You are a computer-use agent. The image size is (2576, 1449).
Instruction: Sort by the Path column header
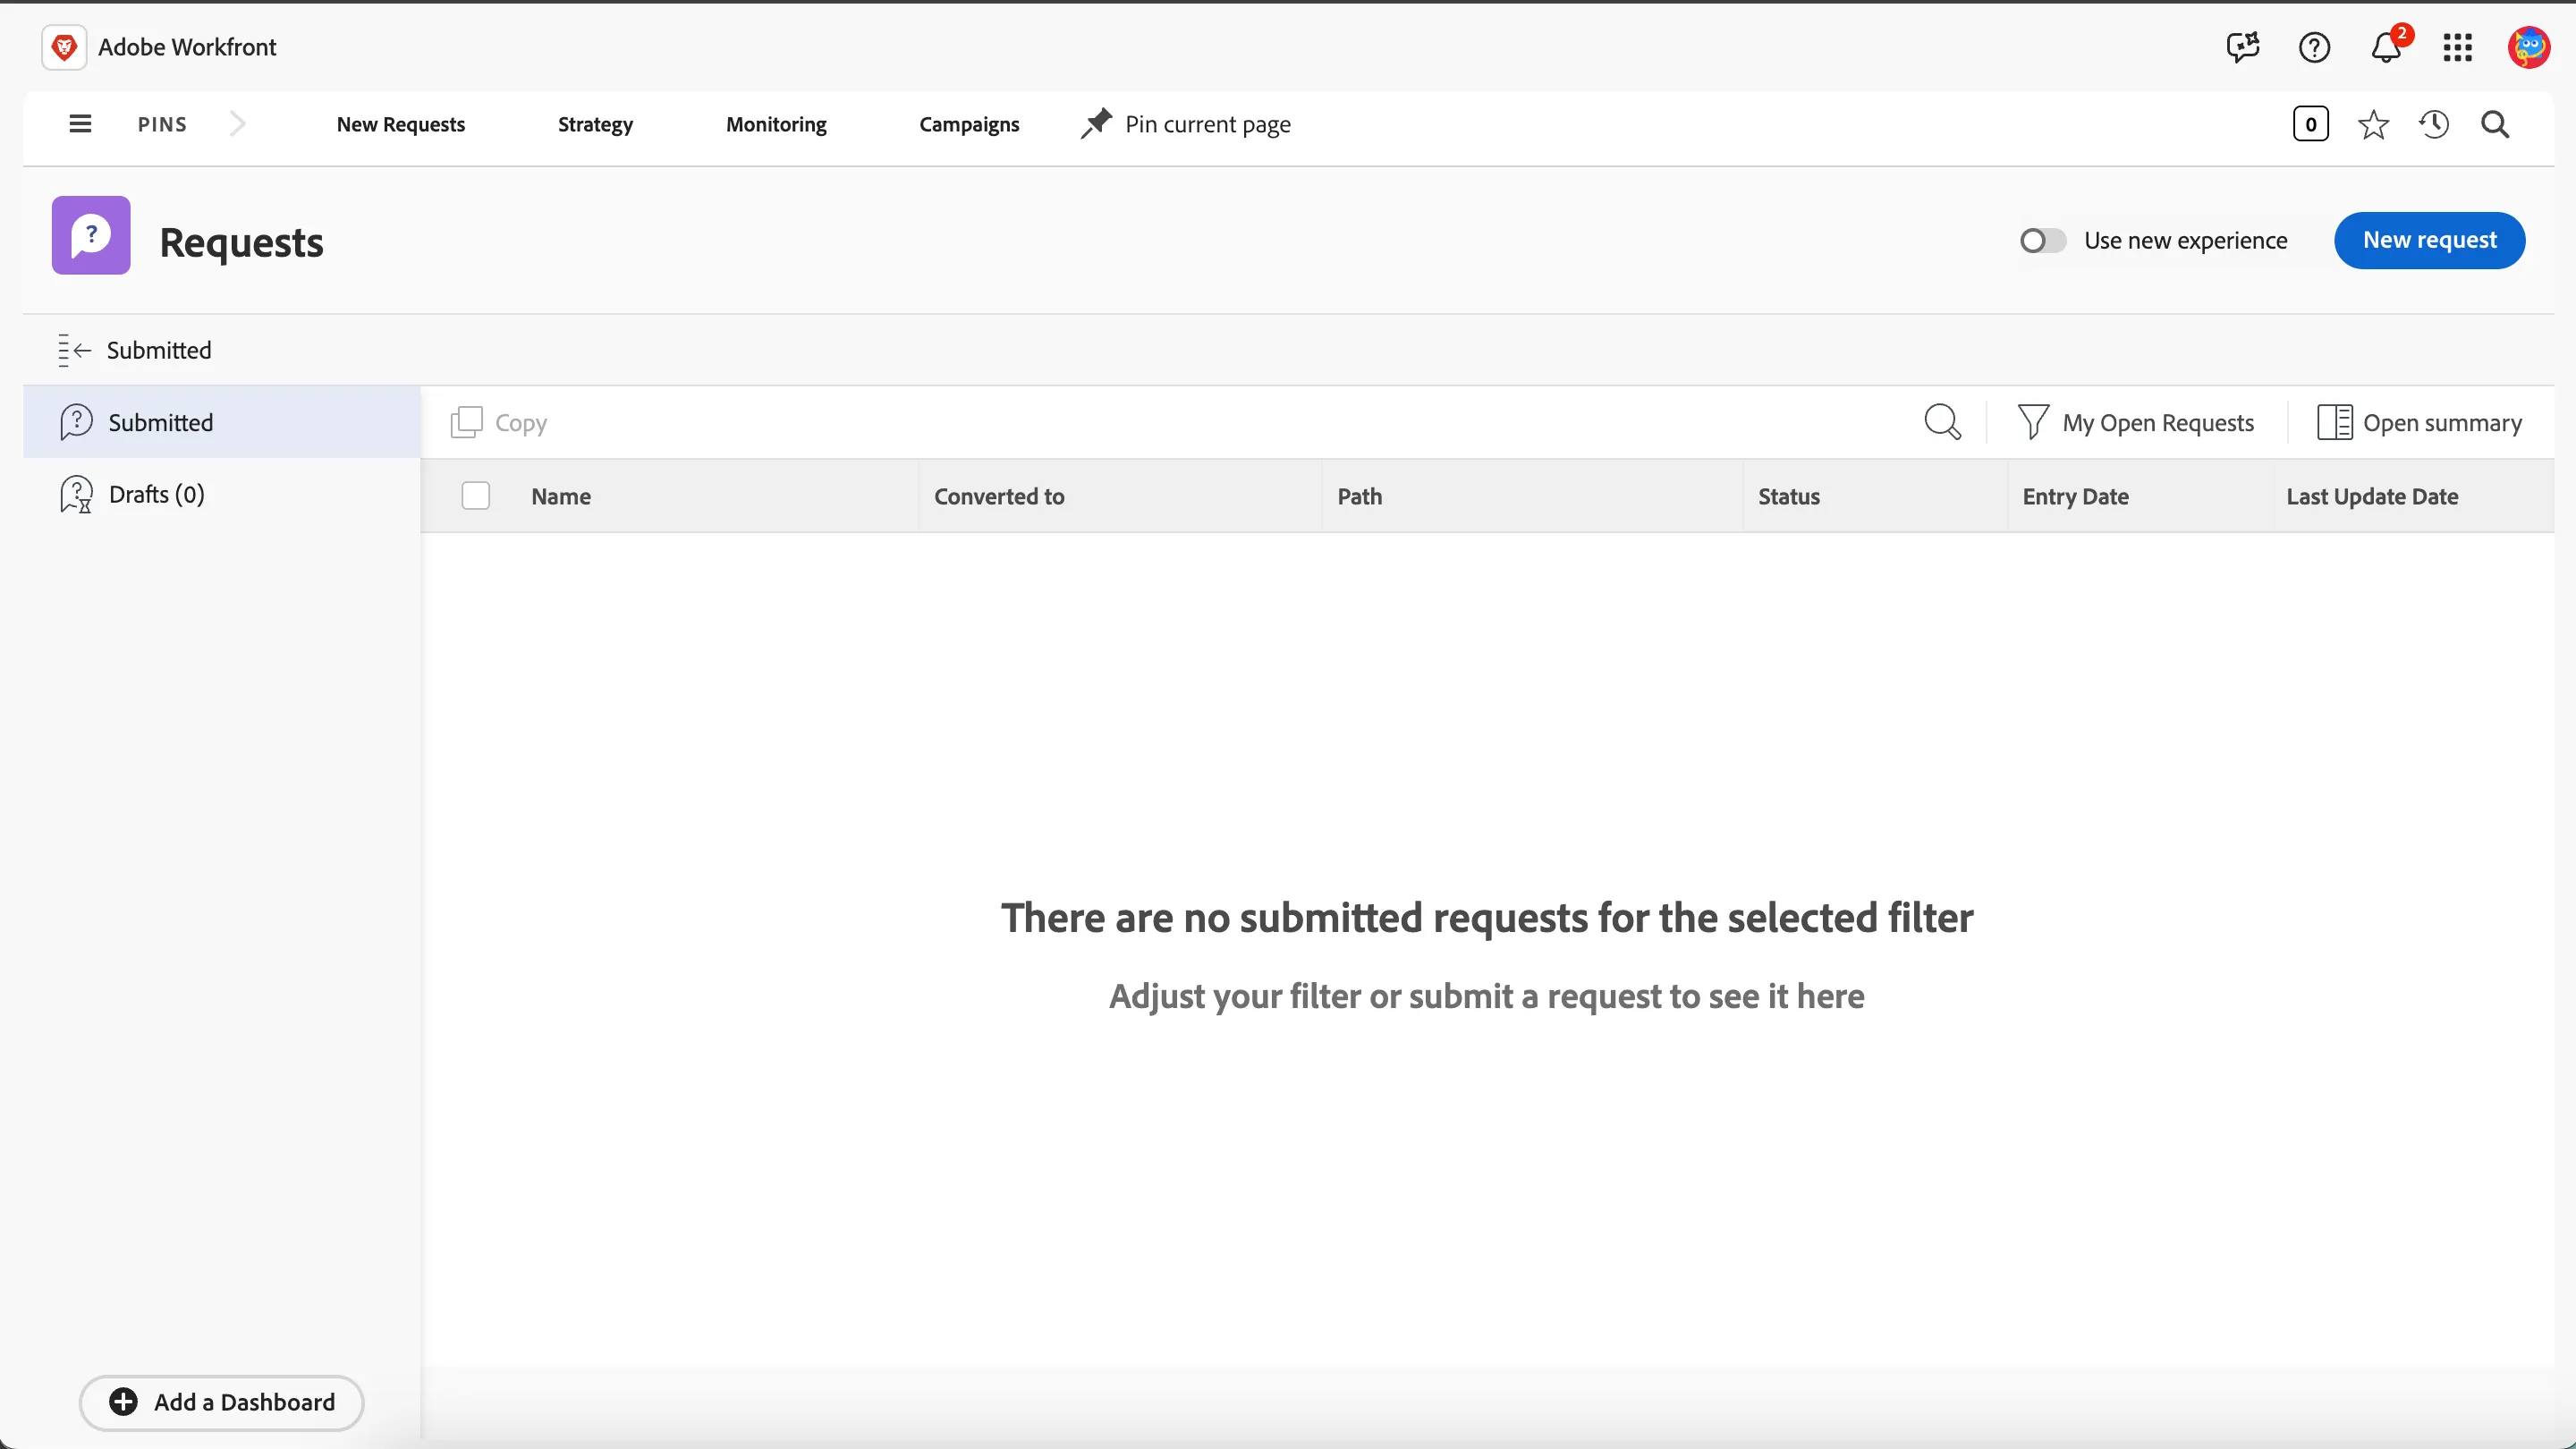tap(1359, 496)
